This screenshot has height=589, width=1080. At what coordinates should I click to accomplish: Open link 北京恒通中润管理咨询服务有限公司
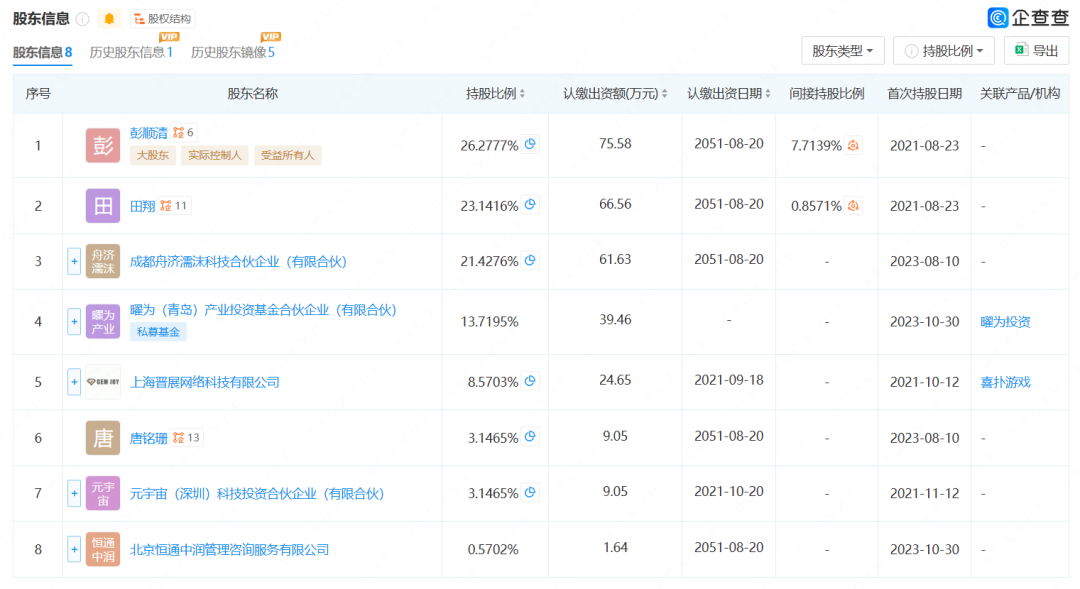(229, 549)
